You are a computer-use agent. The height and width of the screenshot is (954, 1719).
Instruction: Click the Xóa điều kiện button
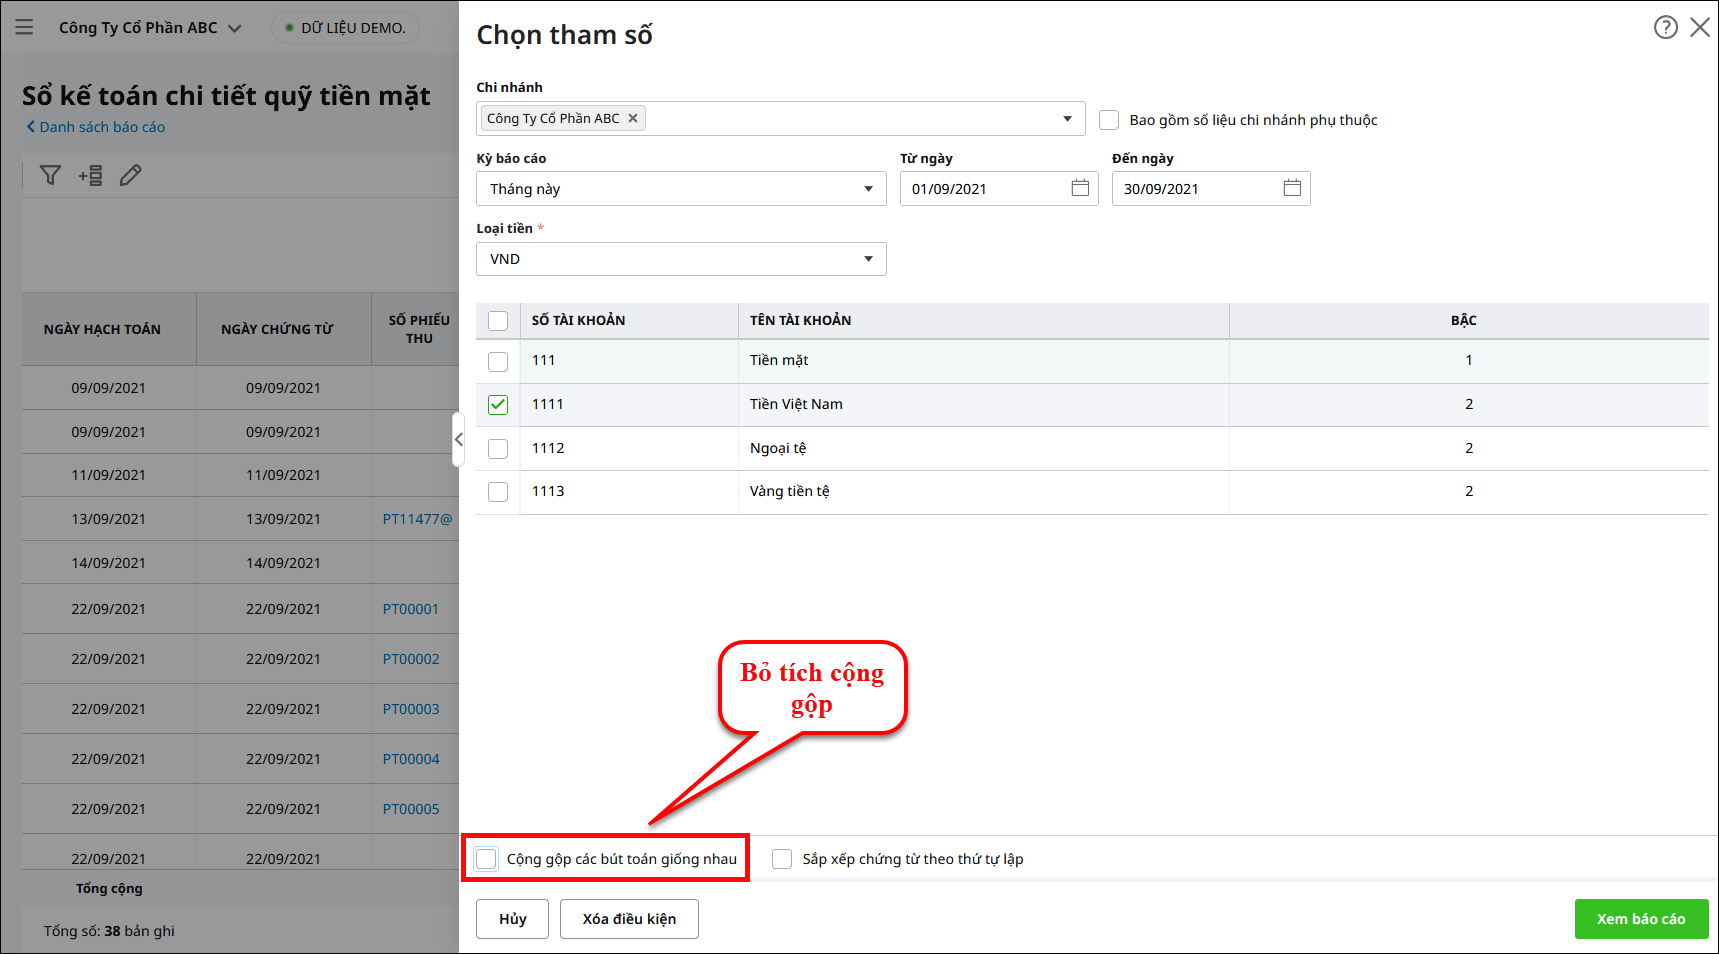click(629, 919)
